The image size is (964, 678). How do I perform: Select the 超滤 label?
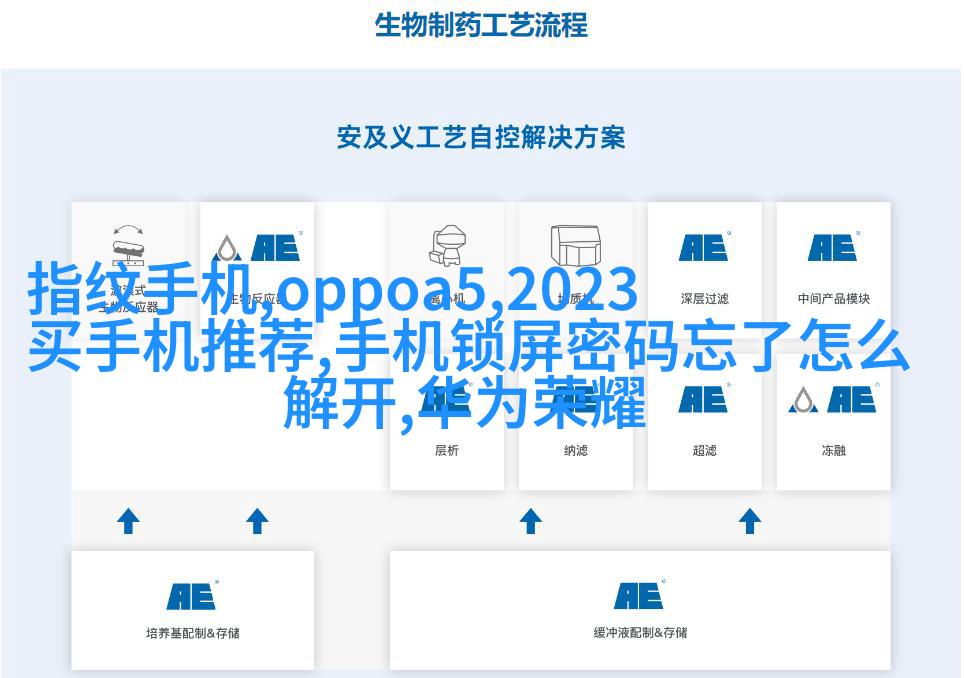click(x=705, y=451)
